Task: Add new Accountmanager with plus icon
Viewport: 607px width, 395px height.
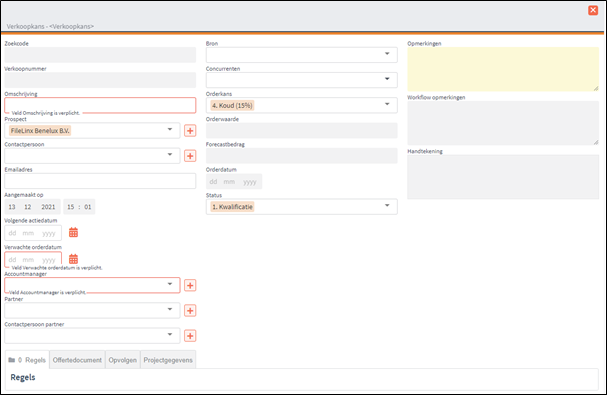Action: [x=190, y=285]
